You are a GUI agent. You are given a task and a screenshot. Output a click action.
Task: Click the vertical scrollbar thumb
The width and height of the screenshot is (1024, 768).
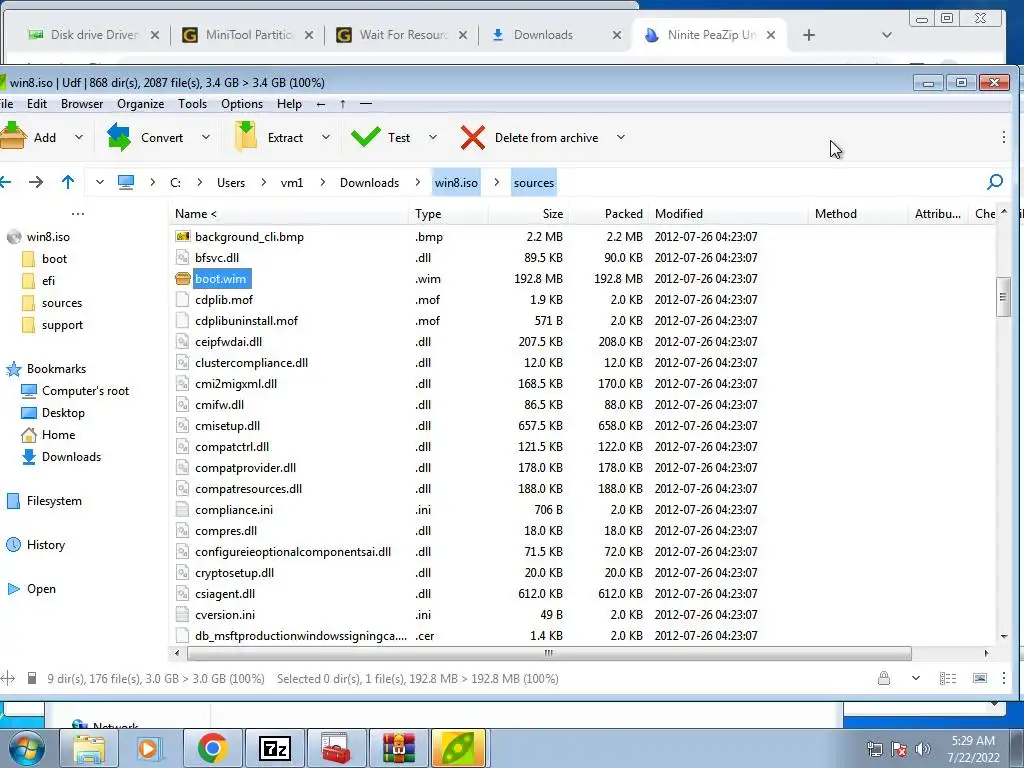coord(1003,297)
